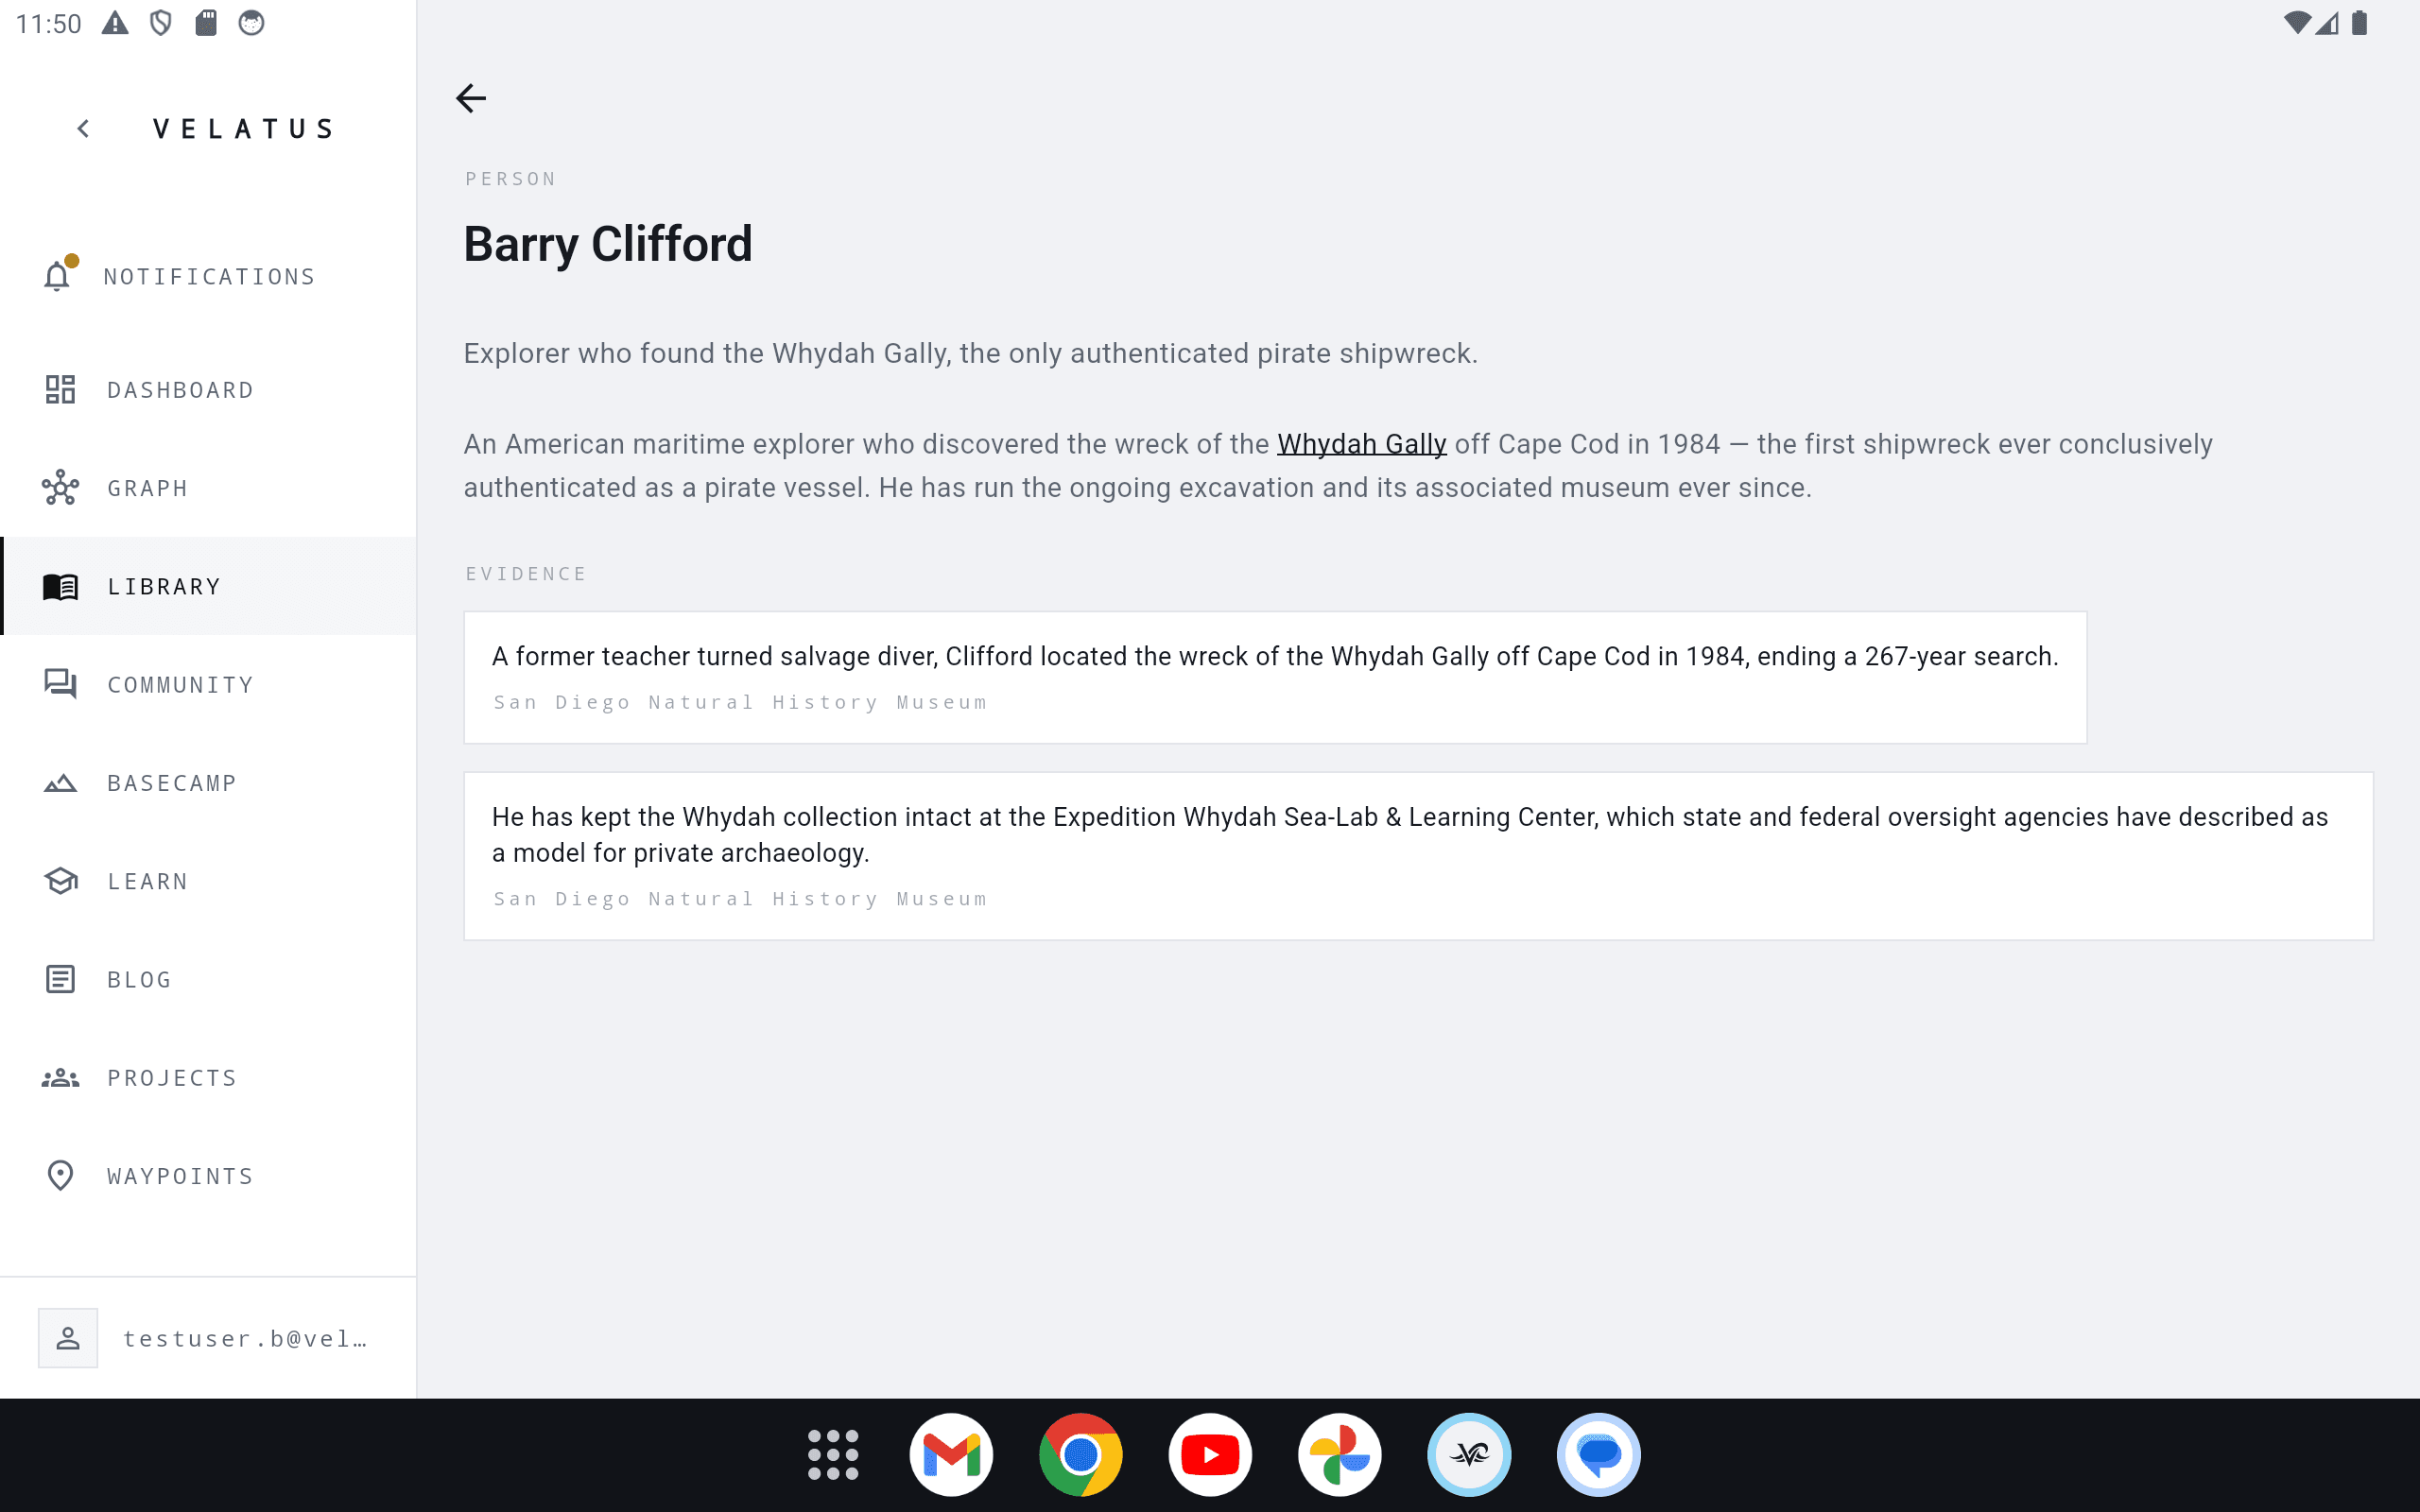The width and height of the screenshot is (2420, 1512).
Task: Select the Library book icon
Action: [x=60, y=586]
